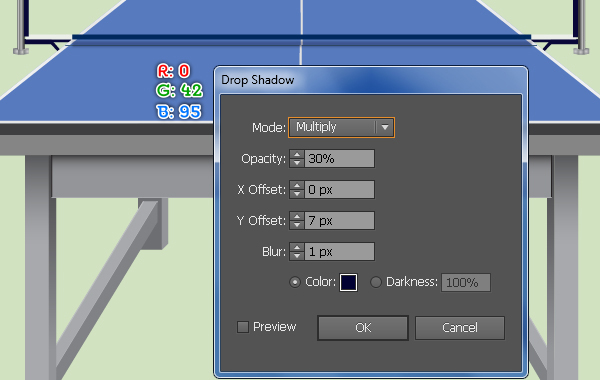Select the Color radio button

(x=295, y=282)
